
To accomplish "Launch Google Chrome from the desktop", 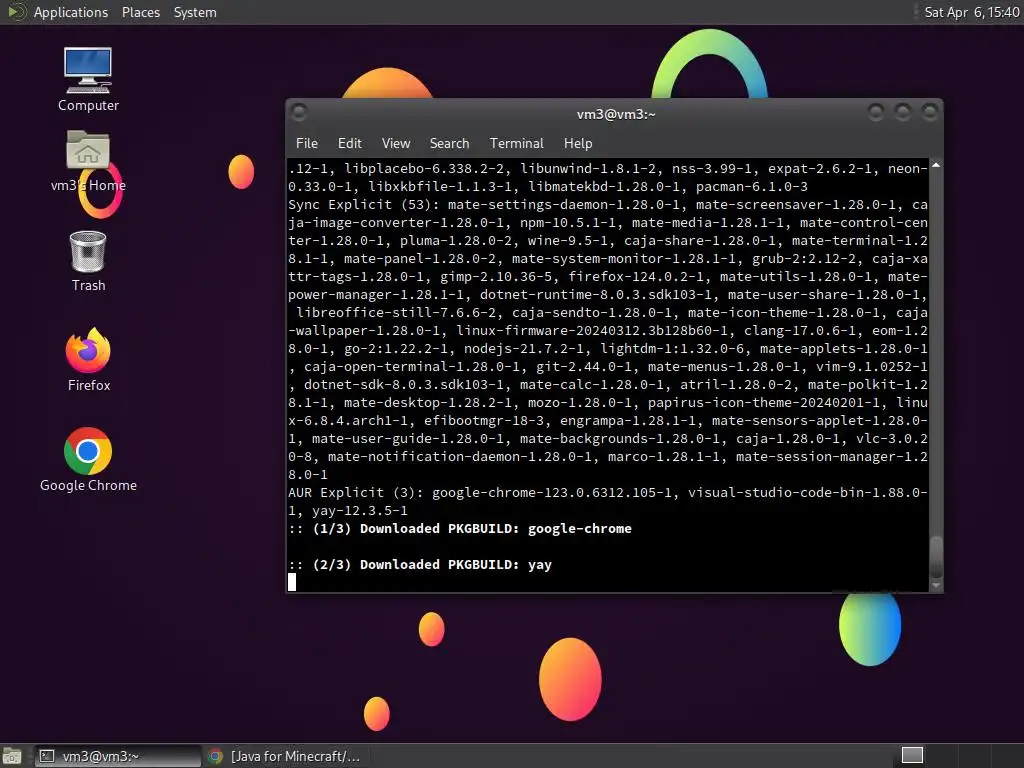I will click(88, 460).
